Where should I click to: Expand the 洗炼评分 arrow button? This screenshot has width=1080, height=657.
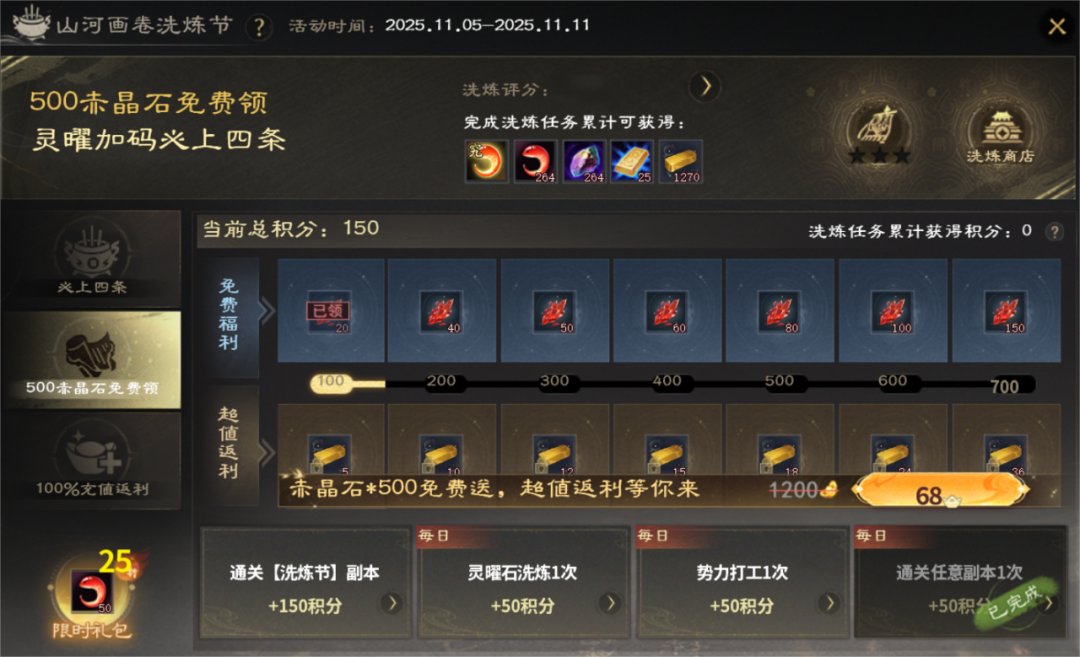pos(705,87)
